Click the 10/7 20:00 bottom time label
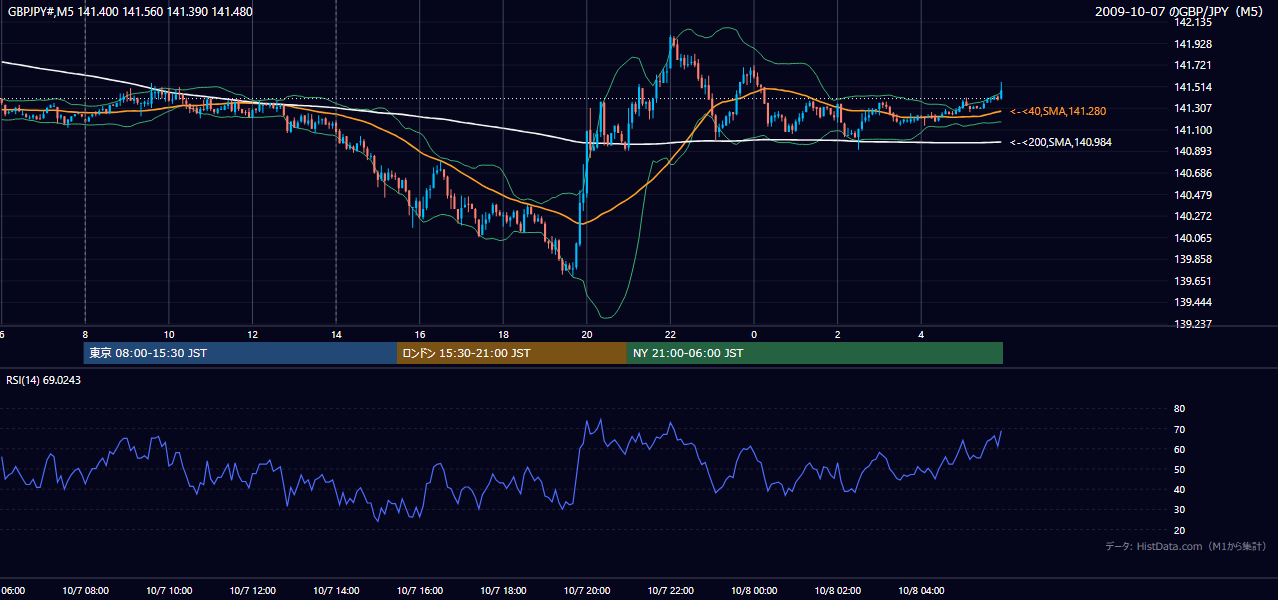1278x600 pixels. click(x=587, y=591)
